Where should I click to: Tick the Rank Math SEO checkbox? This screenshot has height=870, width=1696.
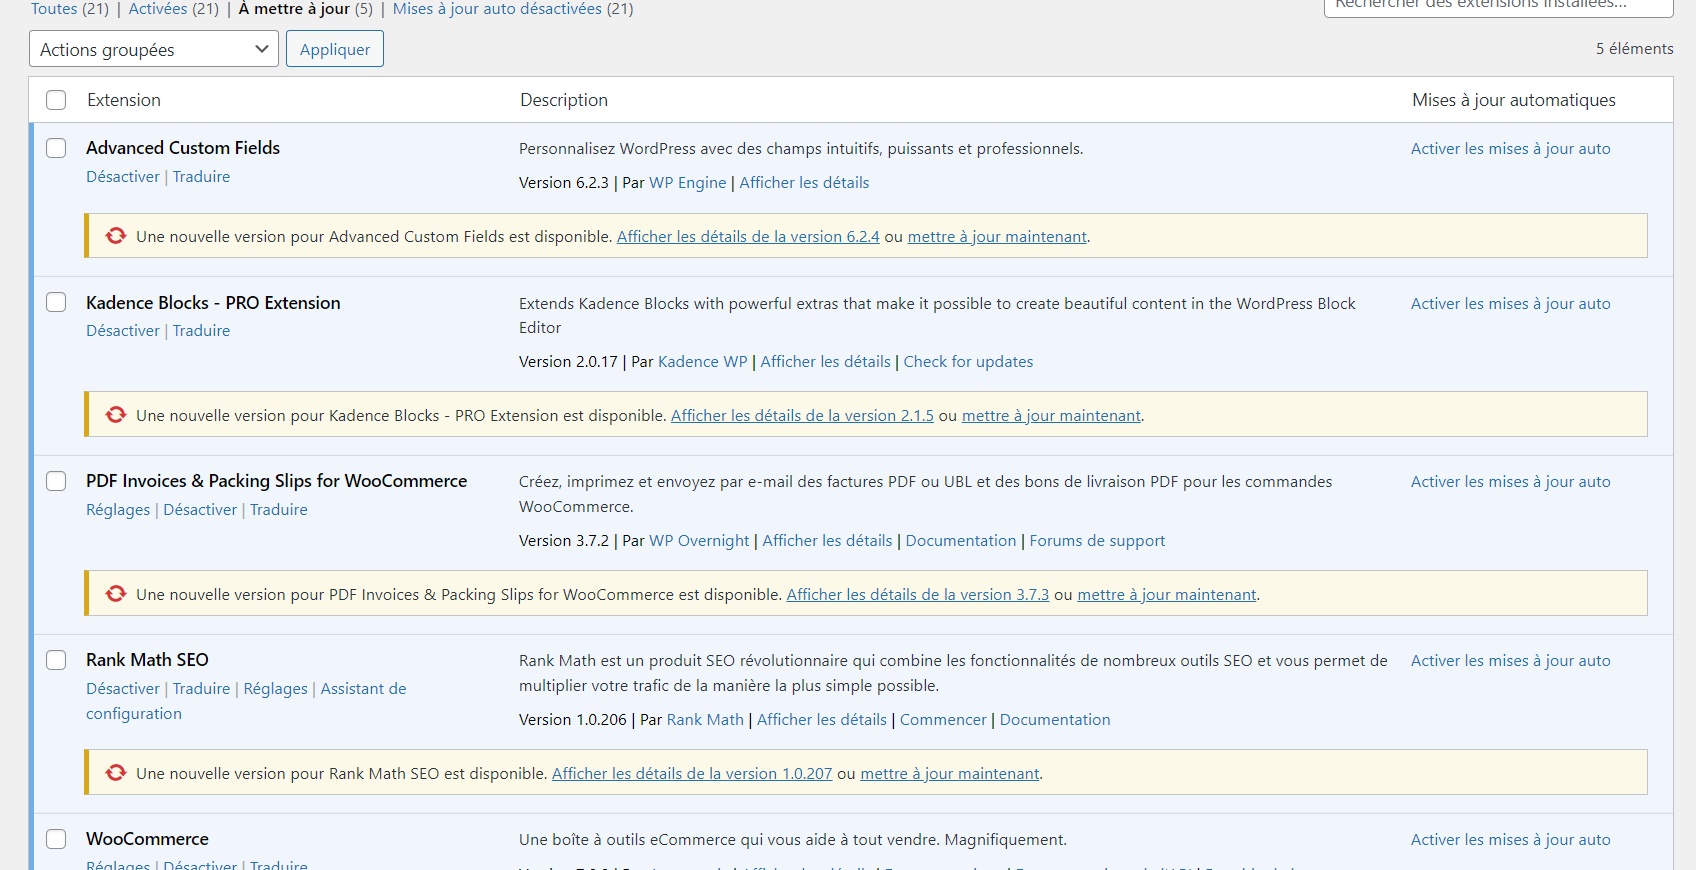tap(56, 660)
